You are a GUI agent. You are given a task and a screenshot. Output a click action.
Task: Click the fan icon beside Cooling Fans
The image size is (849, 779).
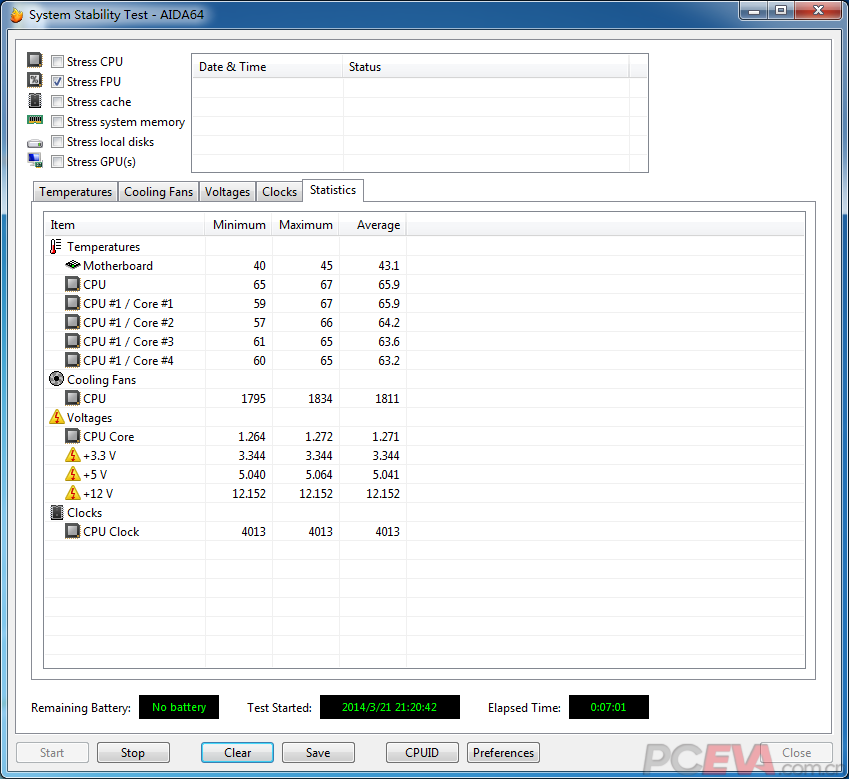(56, 380)
